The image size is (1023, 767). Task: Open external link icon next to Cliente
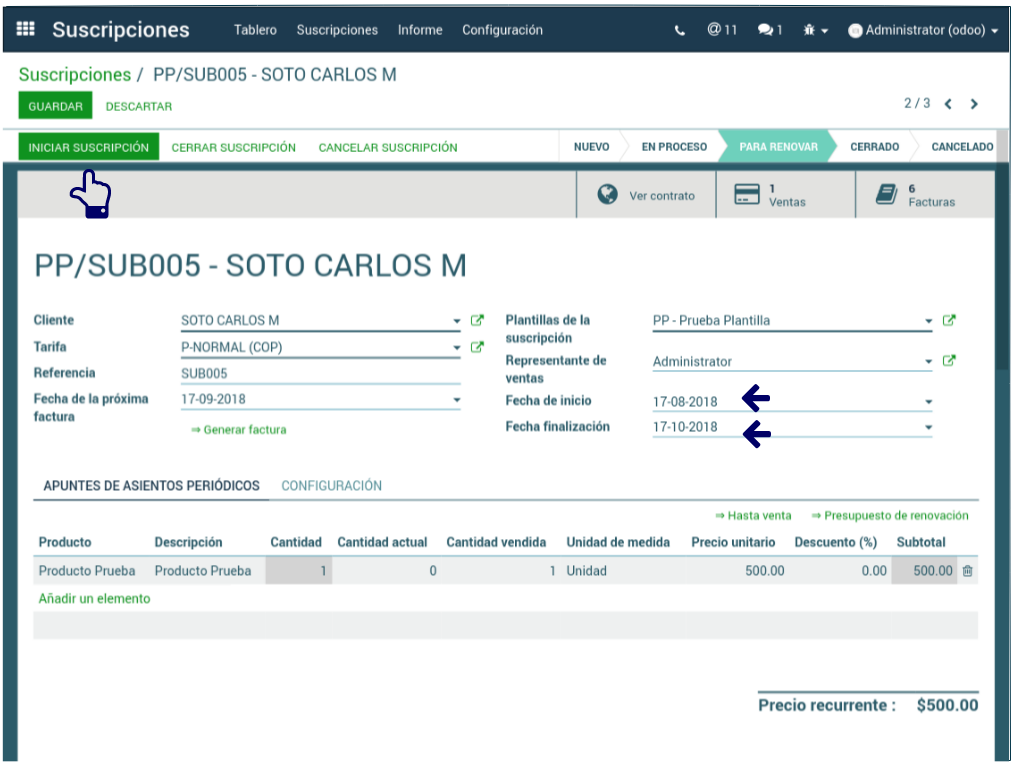[477, 321]
